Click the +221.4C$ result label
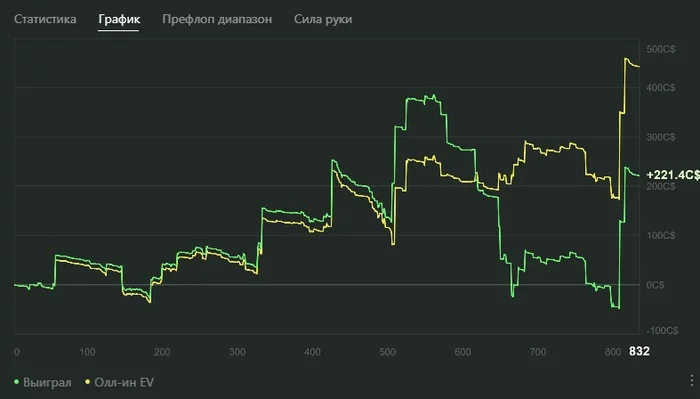The image size is (700, 399). [x=673, y=175]
